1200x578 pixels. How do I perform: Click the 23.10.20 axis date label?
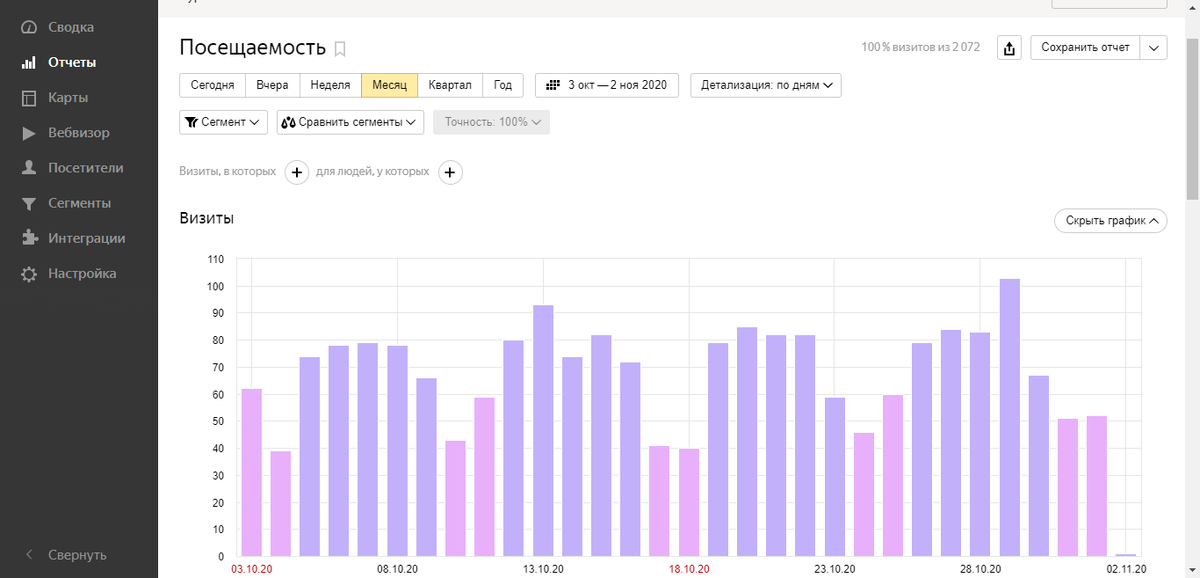(x=835, y=568)
